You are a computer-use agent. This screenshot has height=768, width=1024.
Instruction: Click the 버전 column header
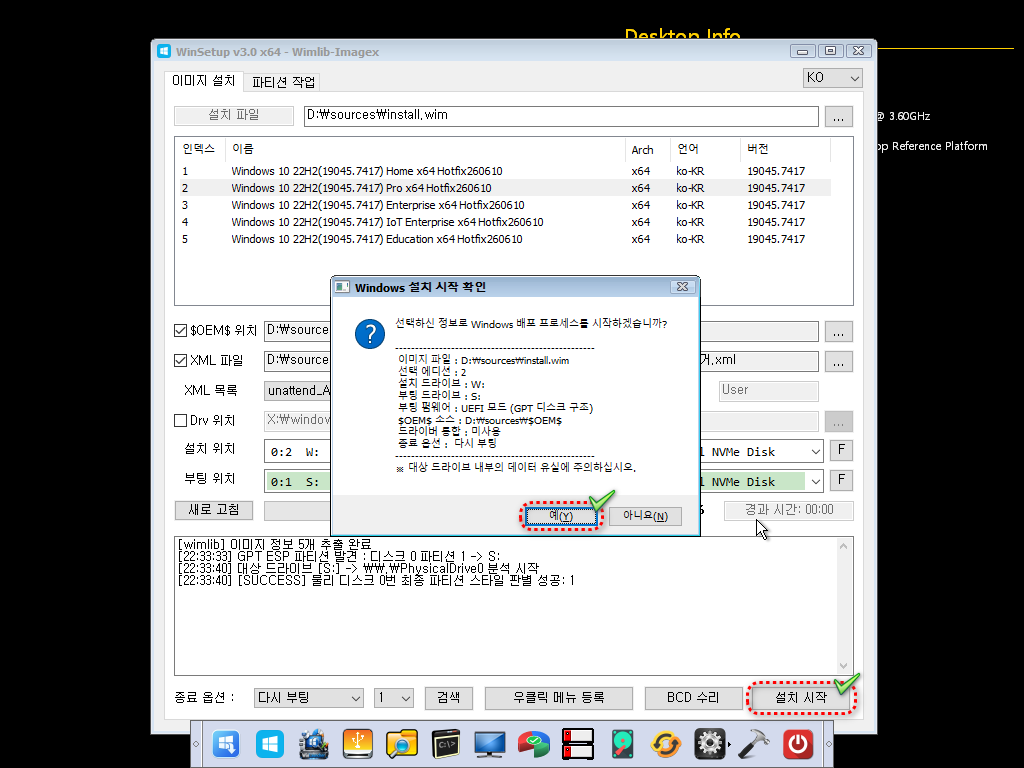click(x=786, y=149)
